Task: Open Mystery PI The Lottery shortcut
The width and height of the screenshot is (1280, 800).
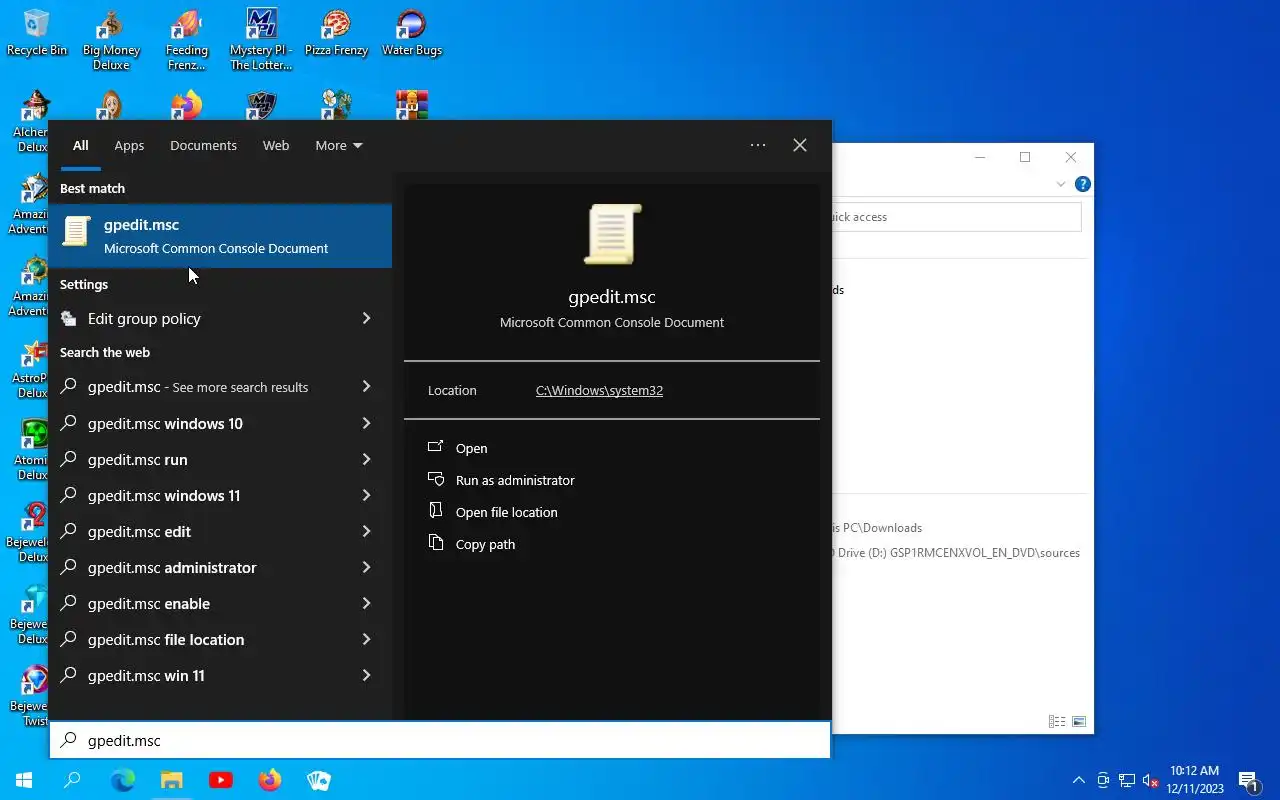Action: click(261, 40)
